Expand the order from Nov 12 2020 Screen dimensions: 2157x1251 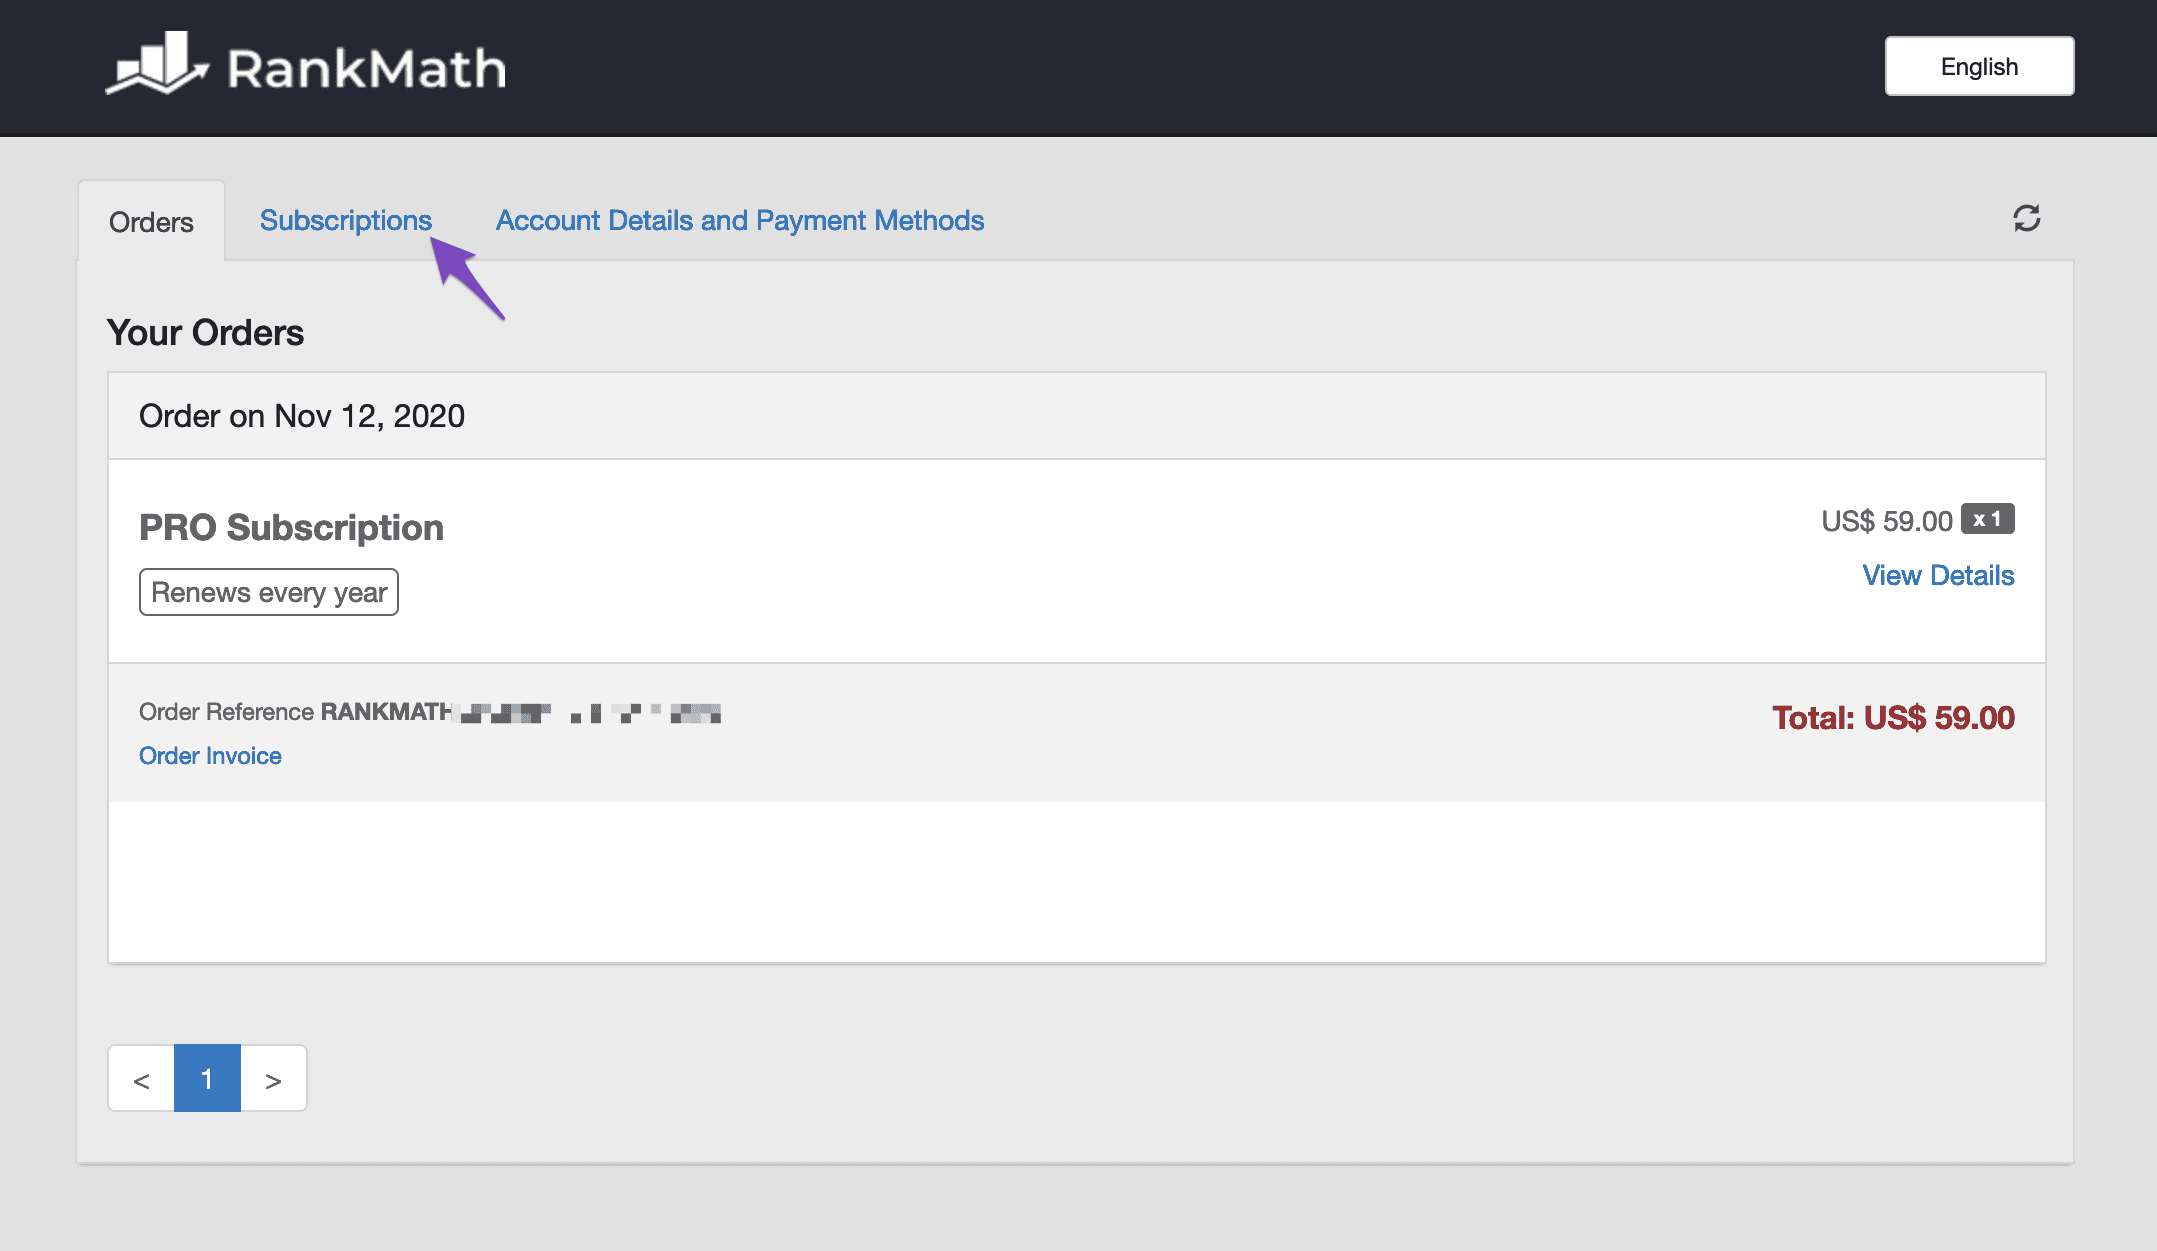[1937, 573]
